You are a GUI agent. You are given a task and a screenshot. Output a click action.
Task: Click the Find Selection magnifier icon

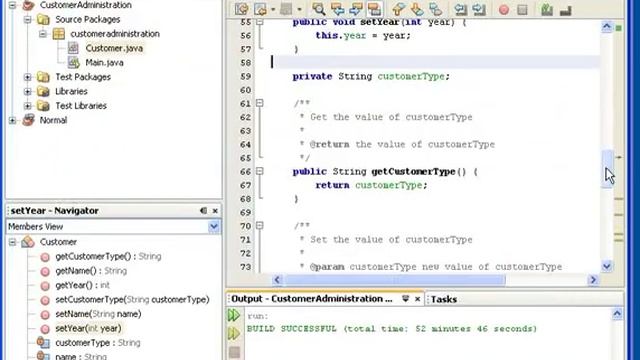tap(318, 9)
